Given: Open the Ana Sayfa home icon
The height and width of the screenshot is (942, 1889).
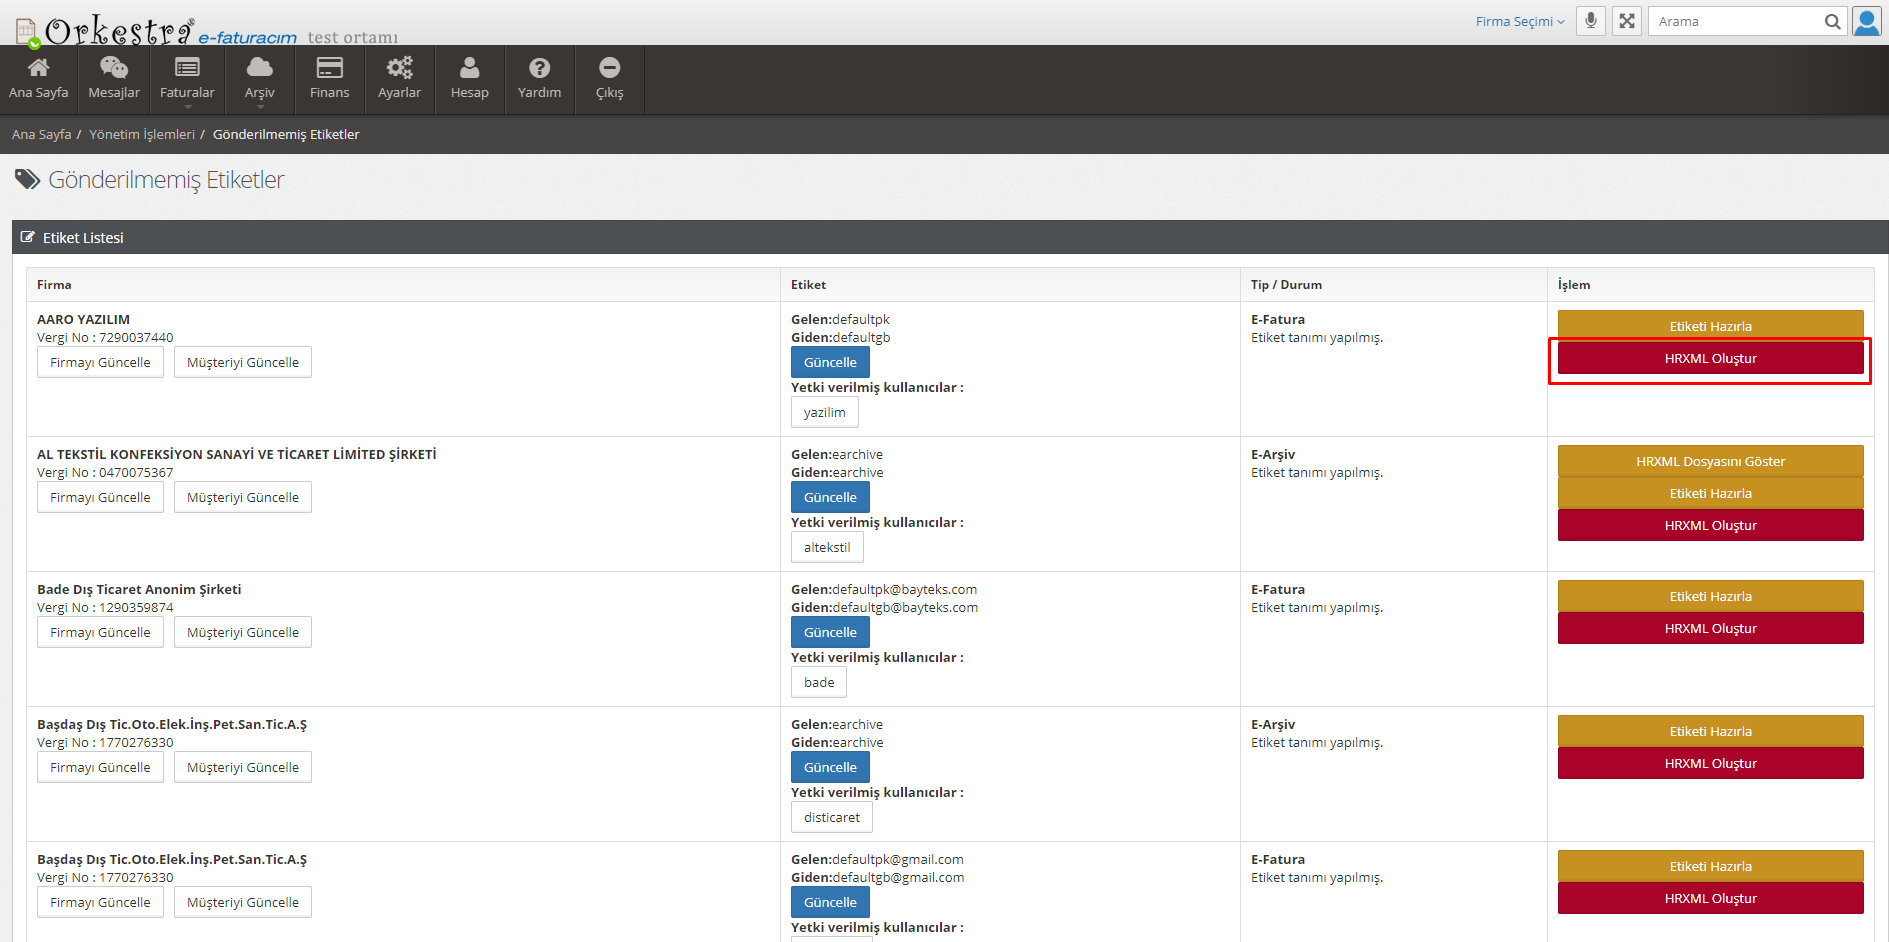Looking at the screenshot, I should (38, 68).
